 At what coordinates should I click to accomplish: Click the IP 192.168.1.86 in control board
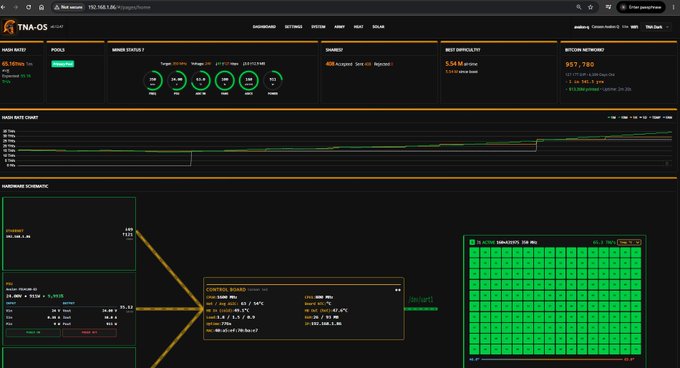point(323,324)
